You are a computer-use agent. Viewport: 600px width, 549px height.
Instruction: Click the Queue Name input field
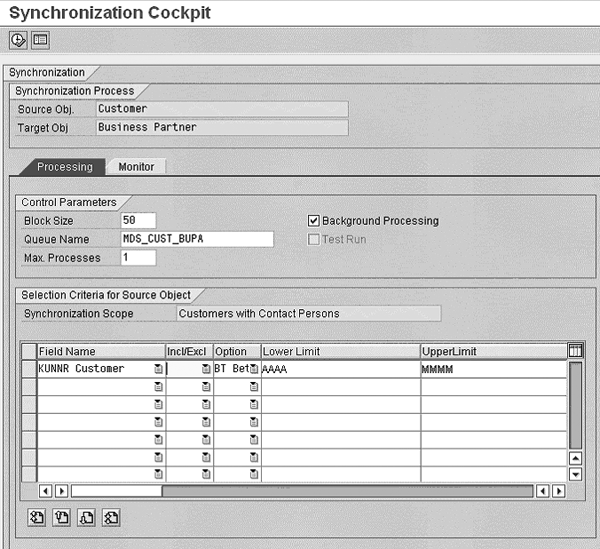pos(197,239)
